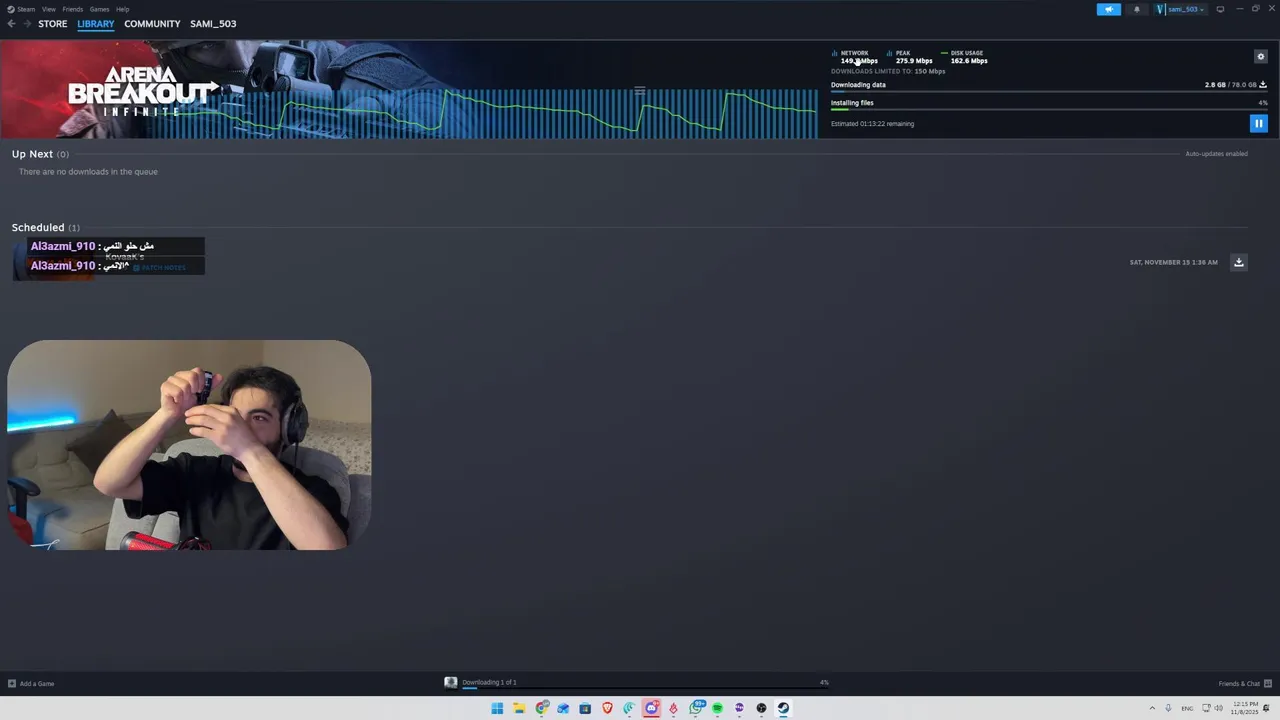Click Downloads limited to 150 Mbps text
1280x720 pixels.
pos(888,72)
